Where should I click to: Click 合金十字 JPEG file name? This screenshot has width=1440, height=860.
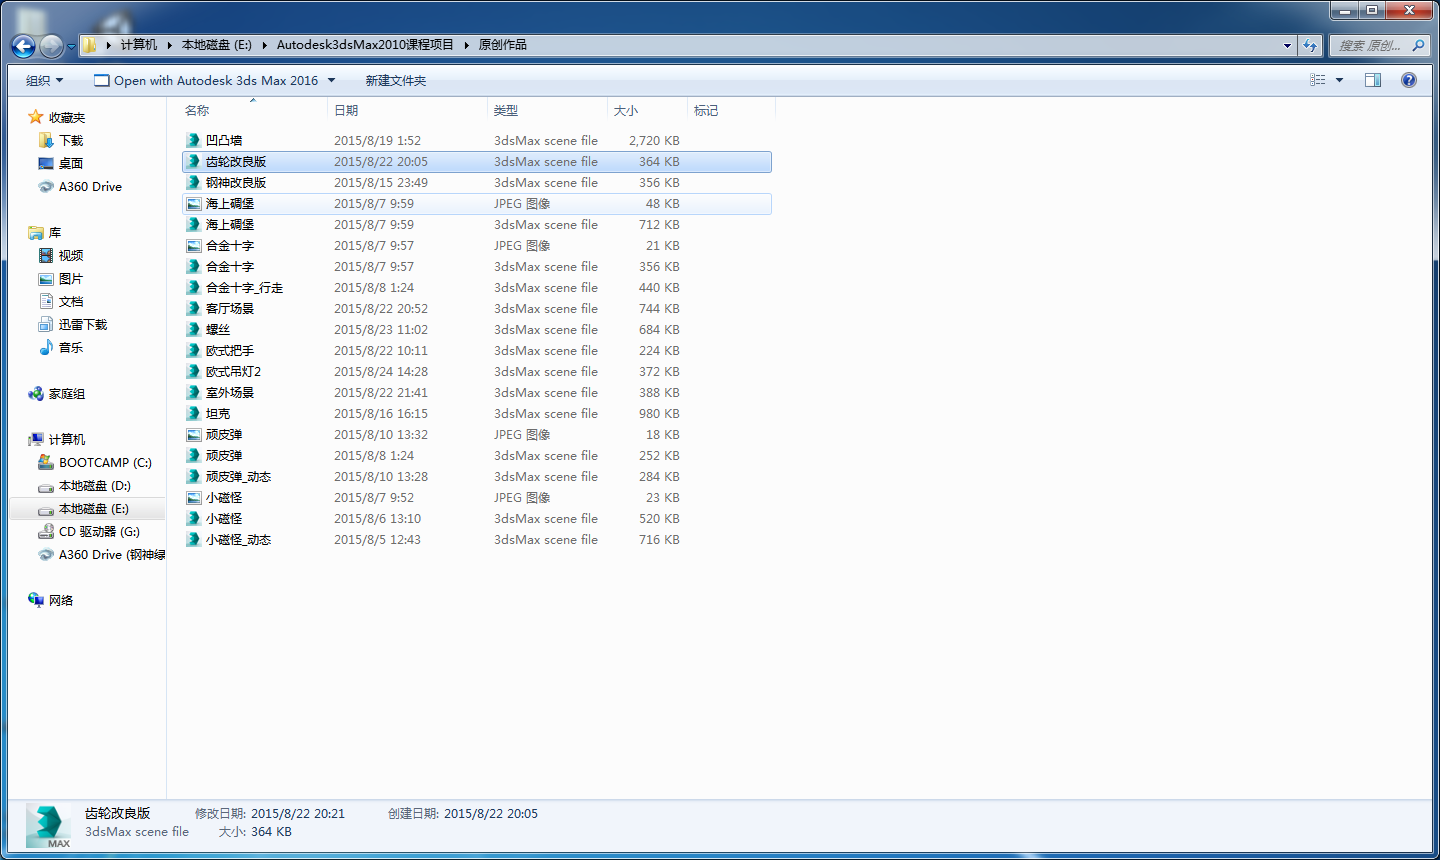coord(230,245)
